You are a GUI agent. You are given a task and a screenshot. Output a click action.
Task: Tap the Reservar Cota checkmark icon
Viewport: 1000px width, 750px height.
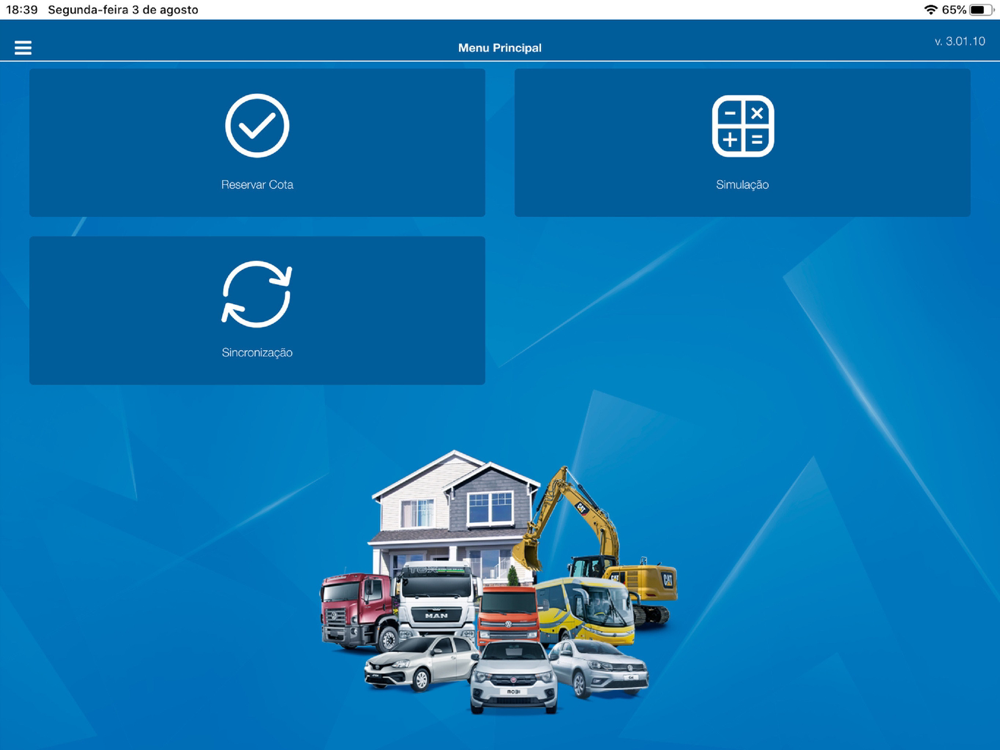click(x=257, y=126)
